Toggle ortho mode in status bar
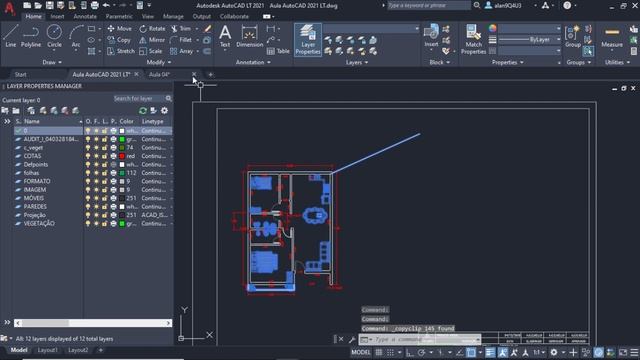 click(410, 352)
